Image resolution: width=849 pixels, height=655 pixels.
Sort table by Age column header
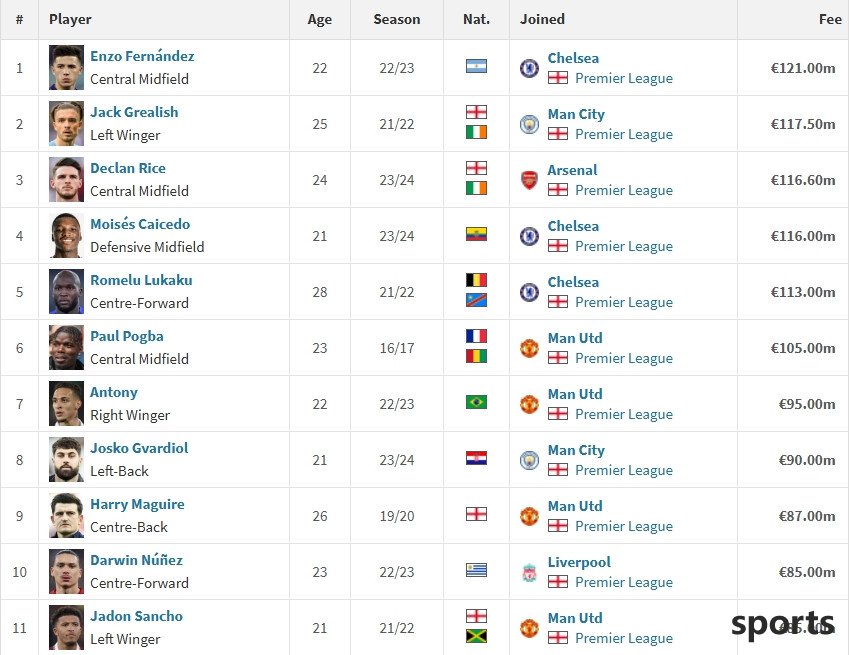click(320, 19)
